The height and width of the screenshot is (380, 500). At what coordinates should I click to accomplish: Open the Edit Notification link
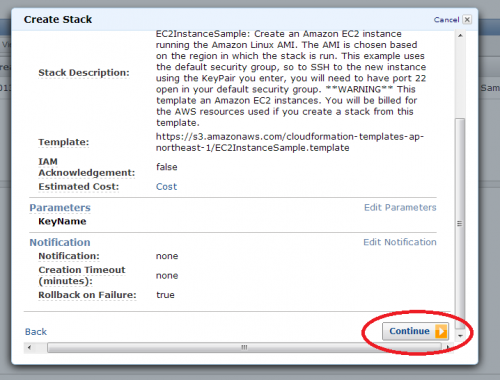400,242
